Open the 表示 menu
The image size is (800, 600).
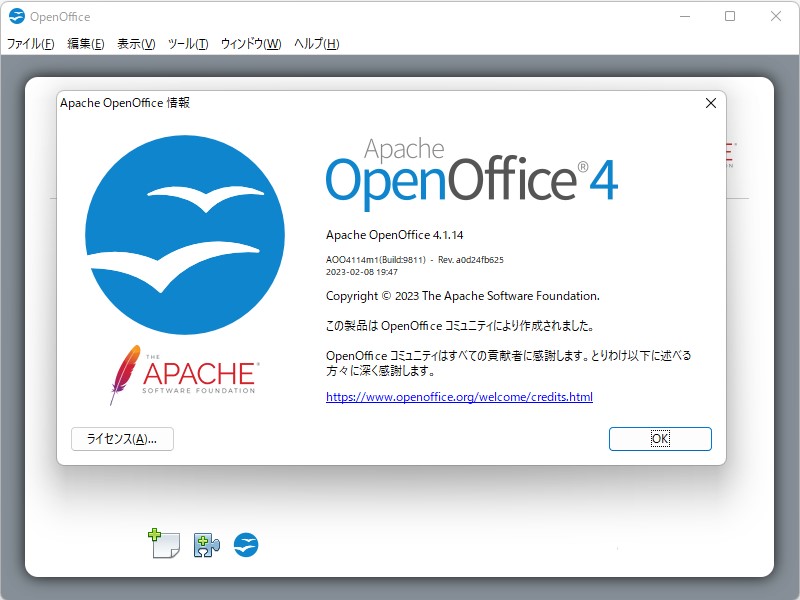coord(133,44)
